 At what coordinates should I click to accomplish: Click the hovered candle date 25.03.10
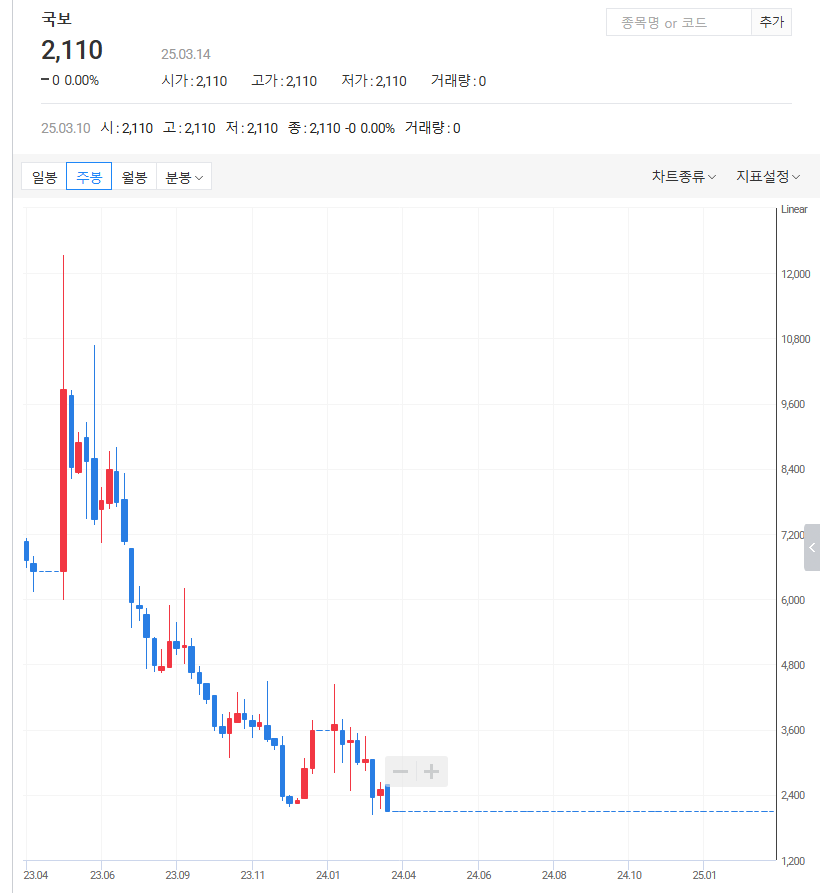coord(65,128)
